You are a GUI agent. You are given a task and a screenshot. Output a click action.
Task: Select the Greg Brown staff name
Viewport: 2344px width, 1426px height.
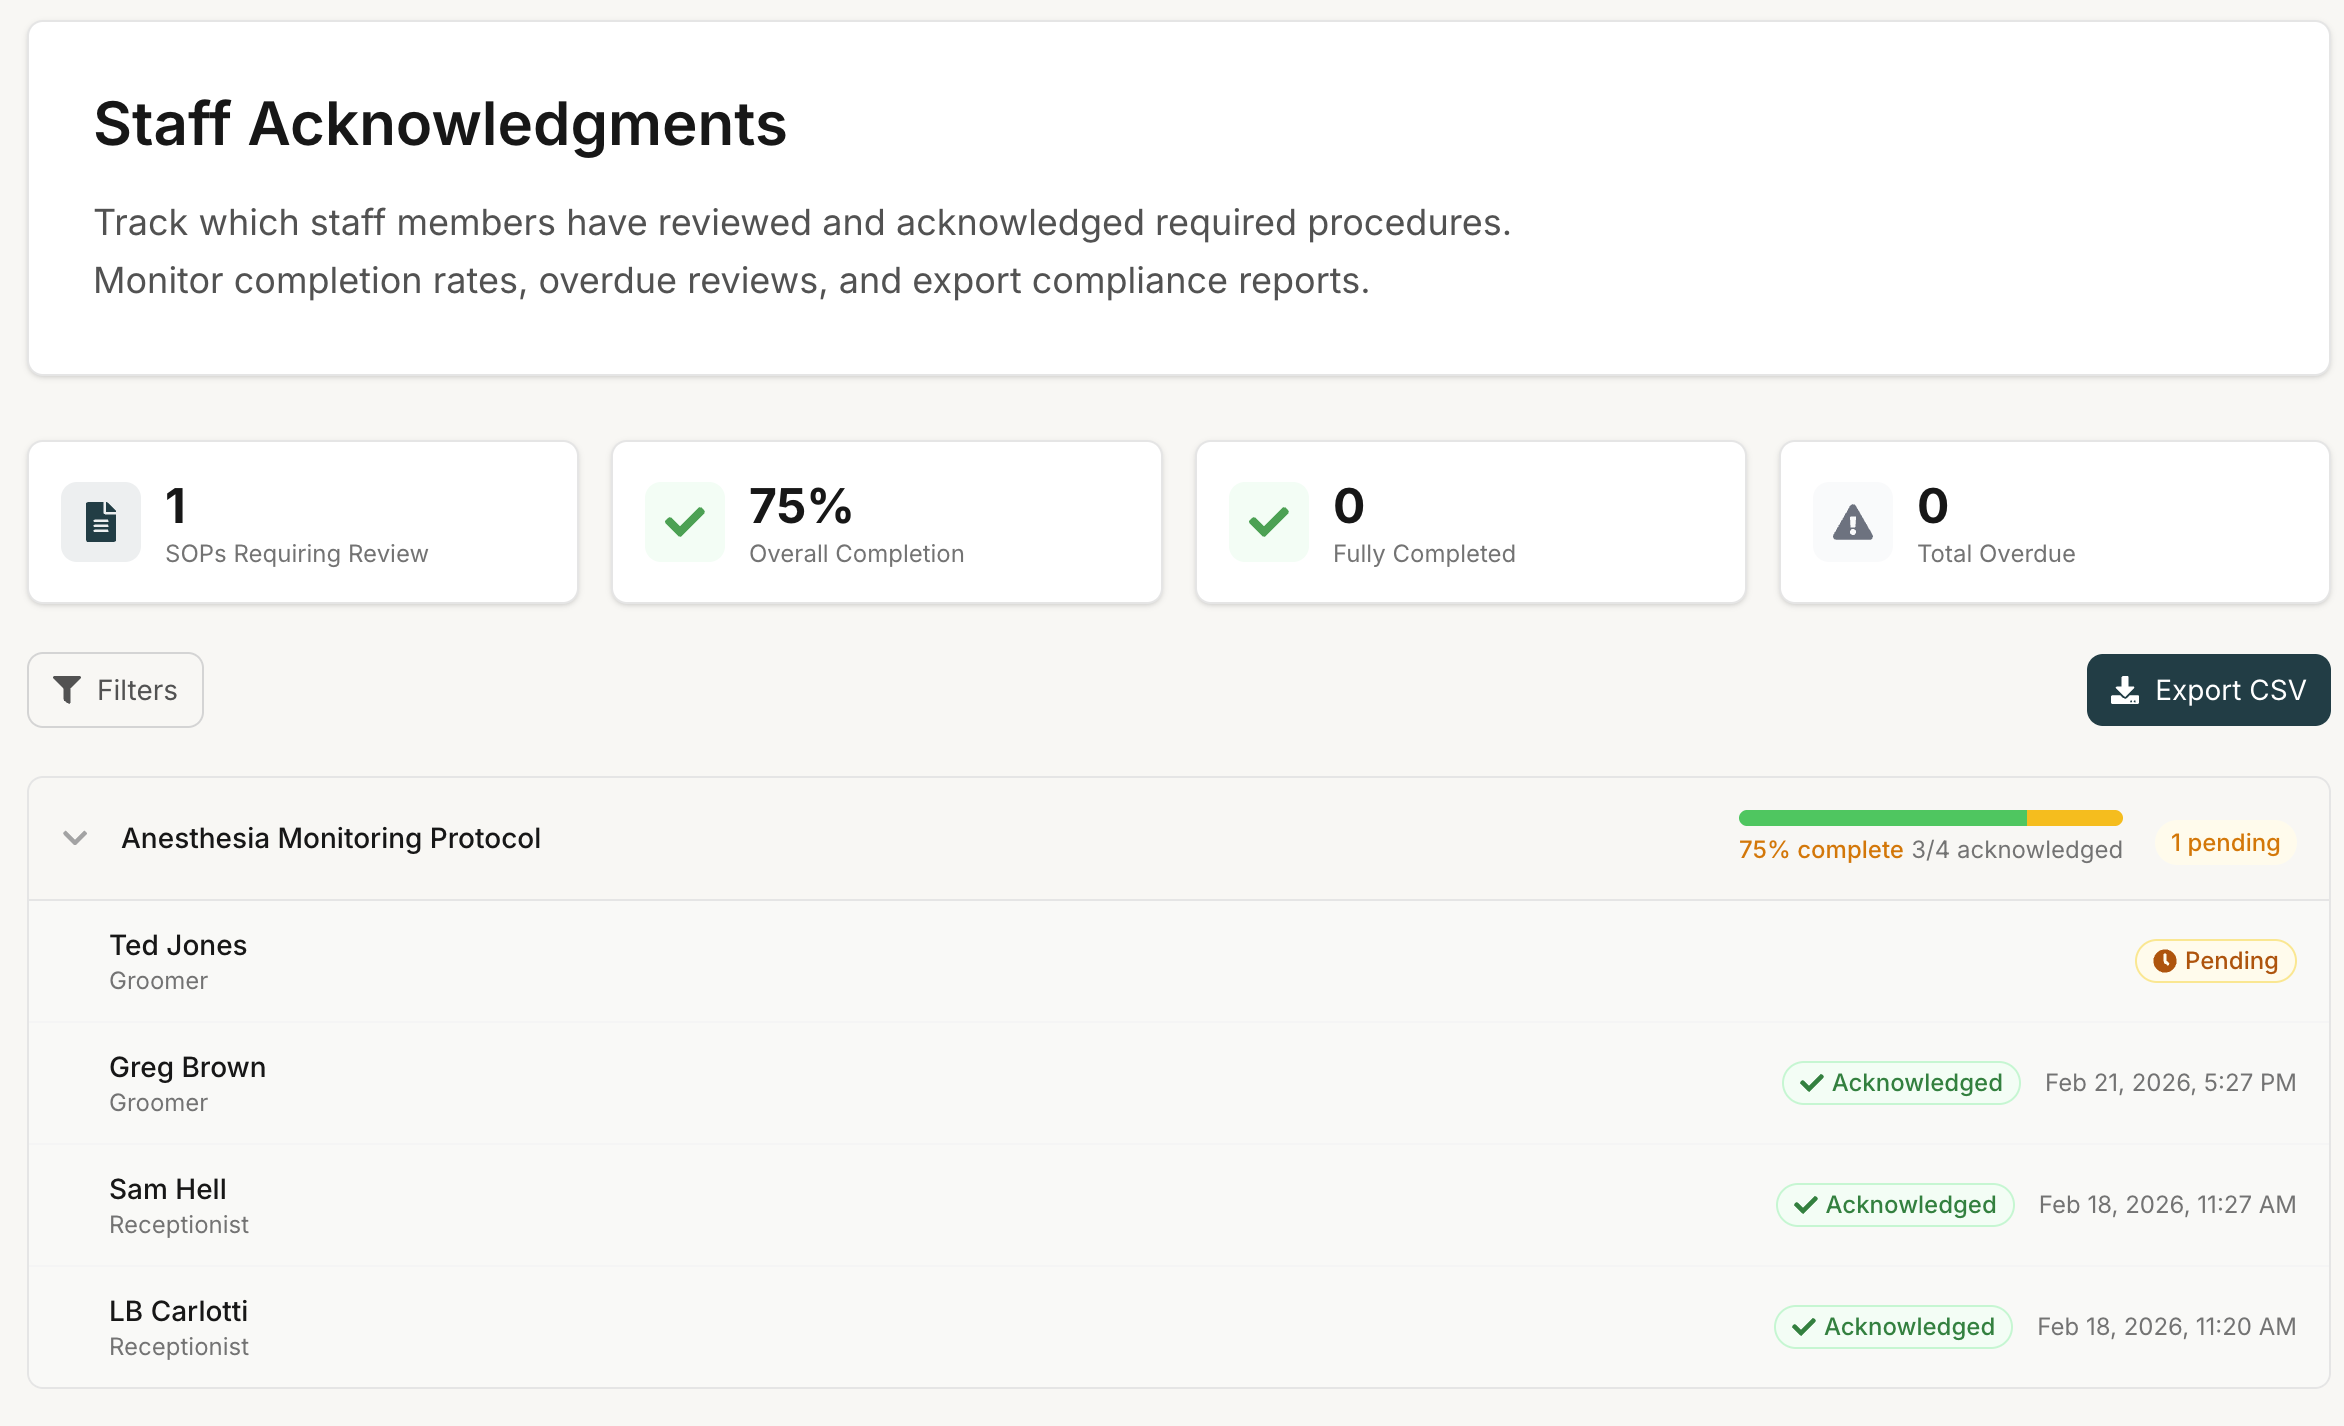tap(187, 1067)
